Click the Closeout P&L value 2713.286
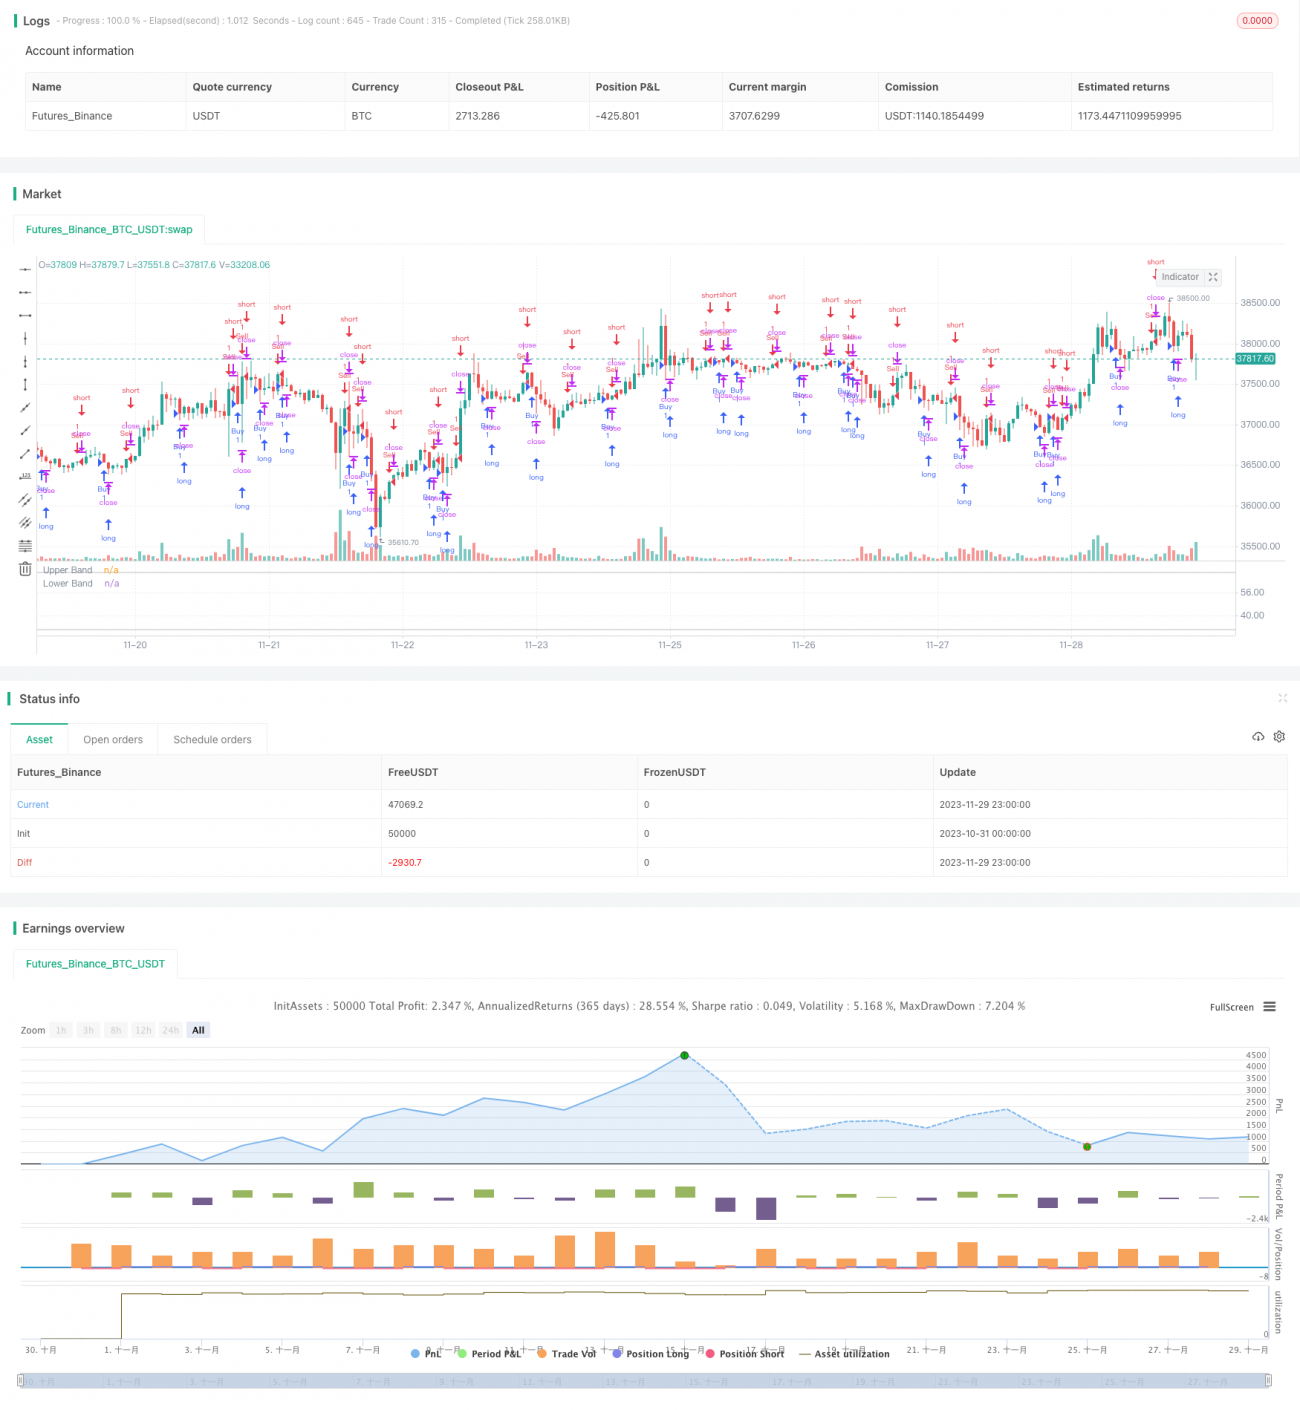1300x1410 pixels. coord(477,116)
